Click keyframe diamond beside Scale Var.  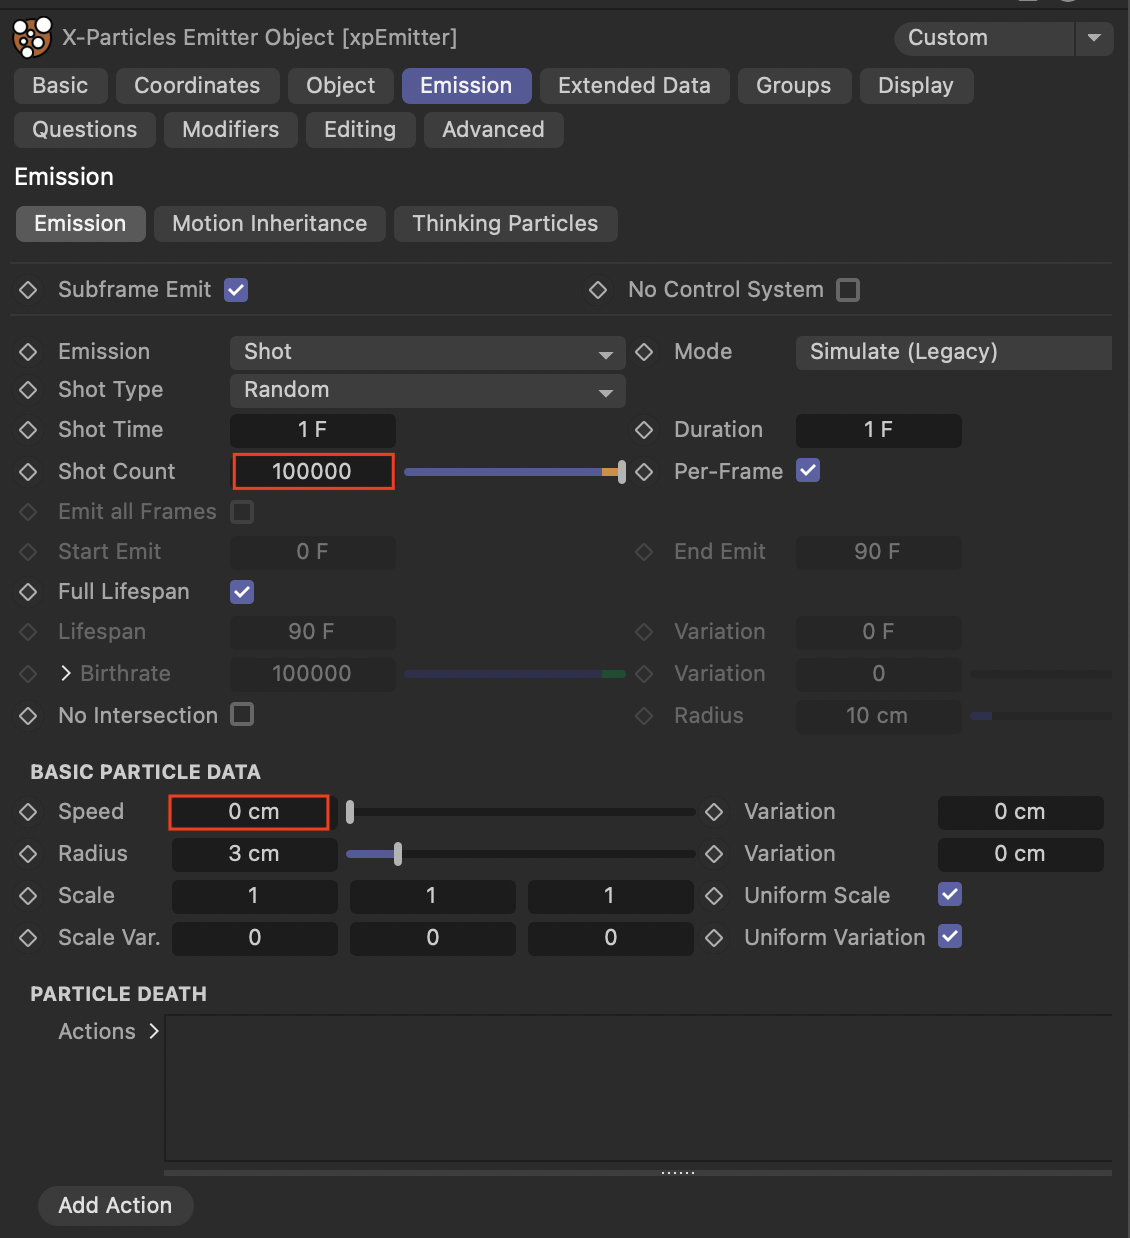28,938
